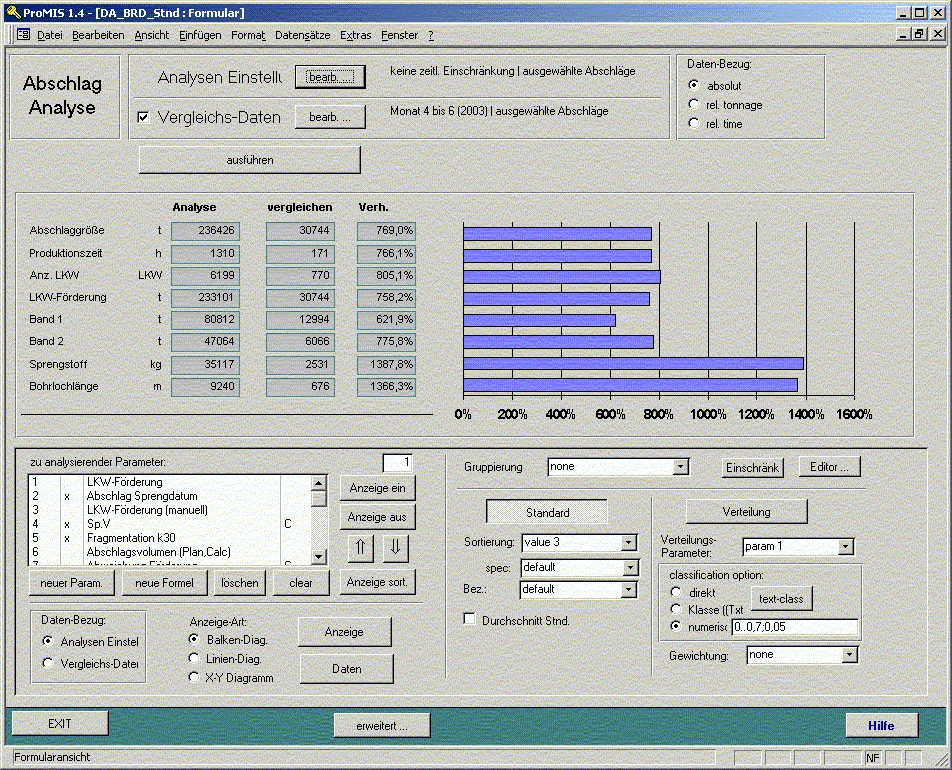Expand the Sortierung value 3 dropdown
Screen dimensions: 952x770
[629, 543]
